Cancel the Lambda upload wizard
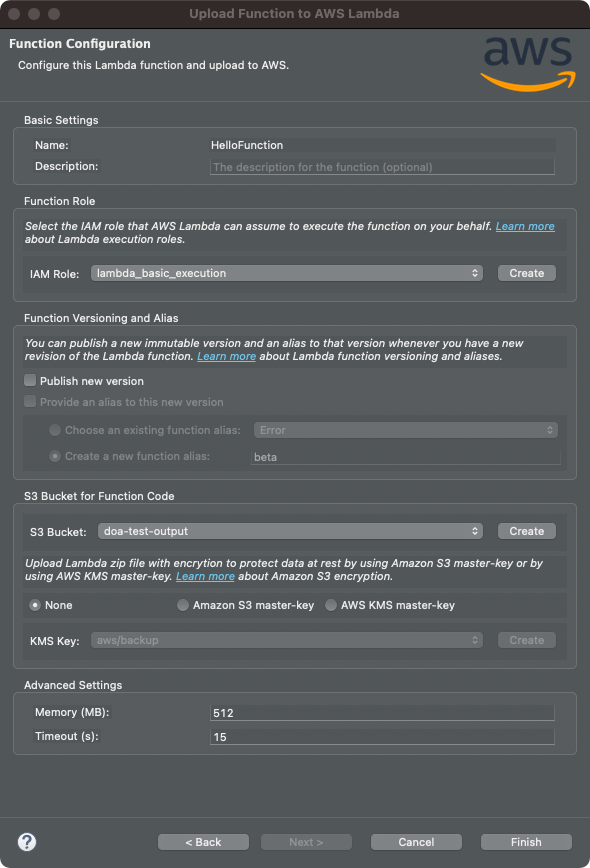The width and height of the screenshot is (590, 868). [416, 842]
